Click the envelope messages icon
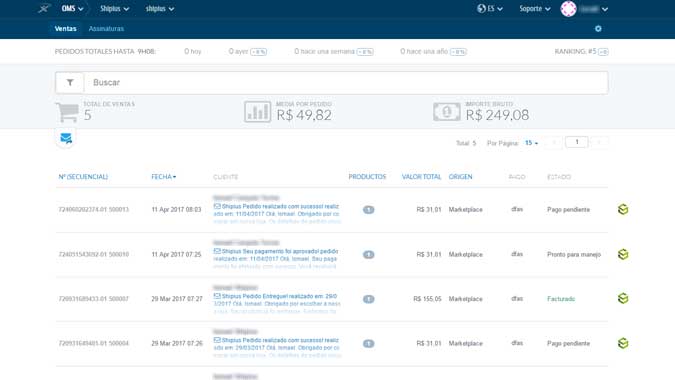The height and width of the screenshot is (380, 675). [66, 138]
